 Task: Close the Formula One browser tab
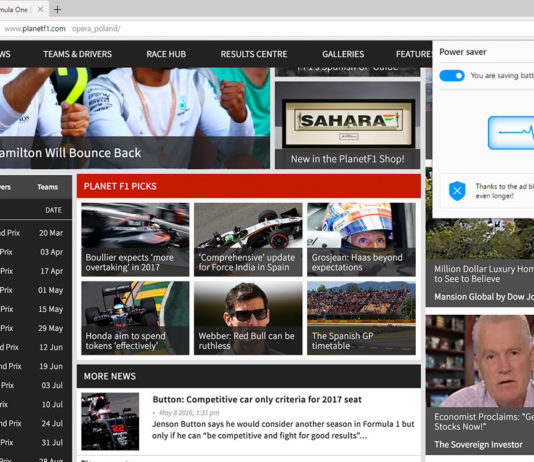tap(40, 10)
